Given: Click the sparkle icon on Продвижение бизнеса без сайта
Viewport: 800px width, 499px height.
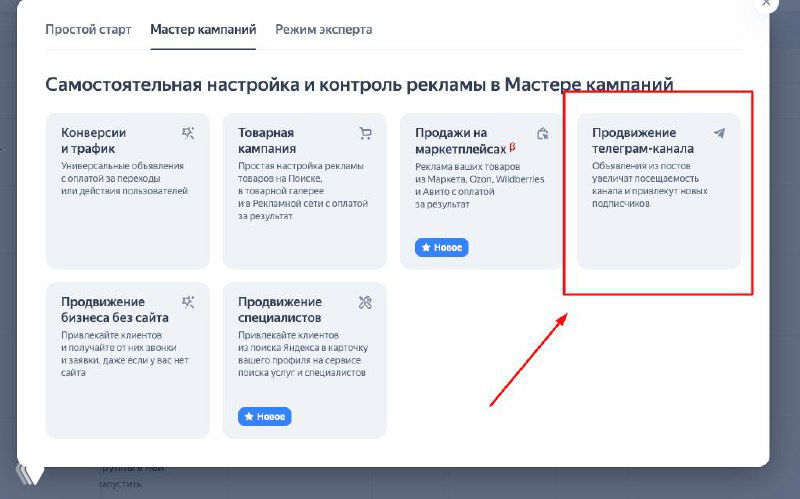Looking at the screenshot, I should click(x=188, y=303).
